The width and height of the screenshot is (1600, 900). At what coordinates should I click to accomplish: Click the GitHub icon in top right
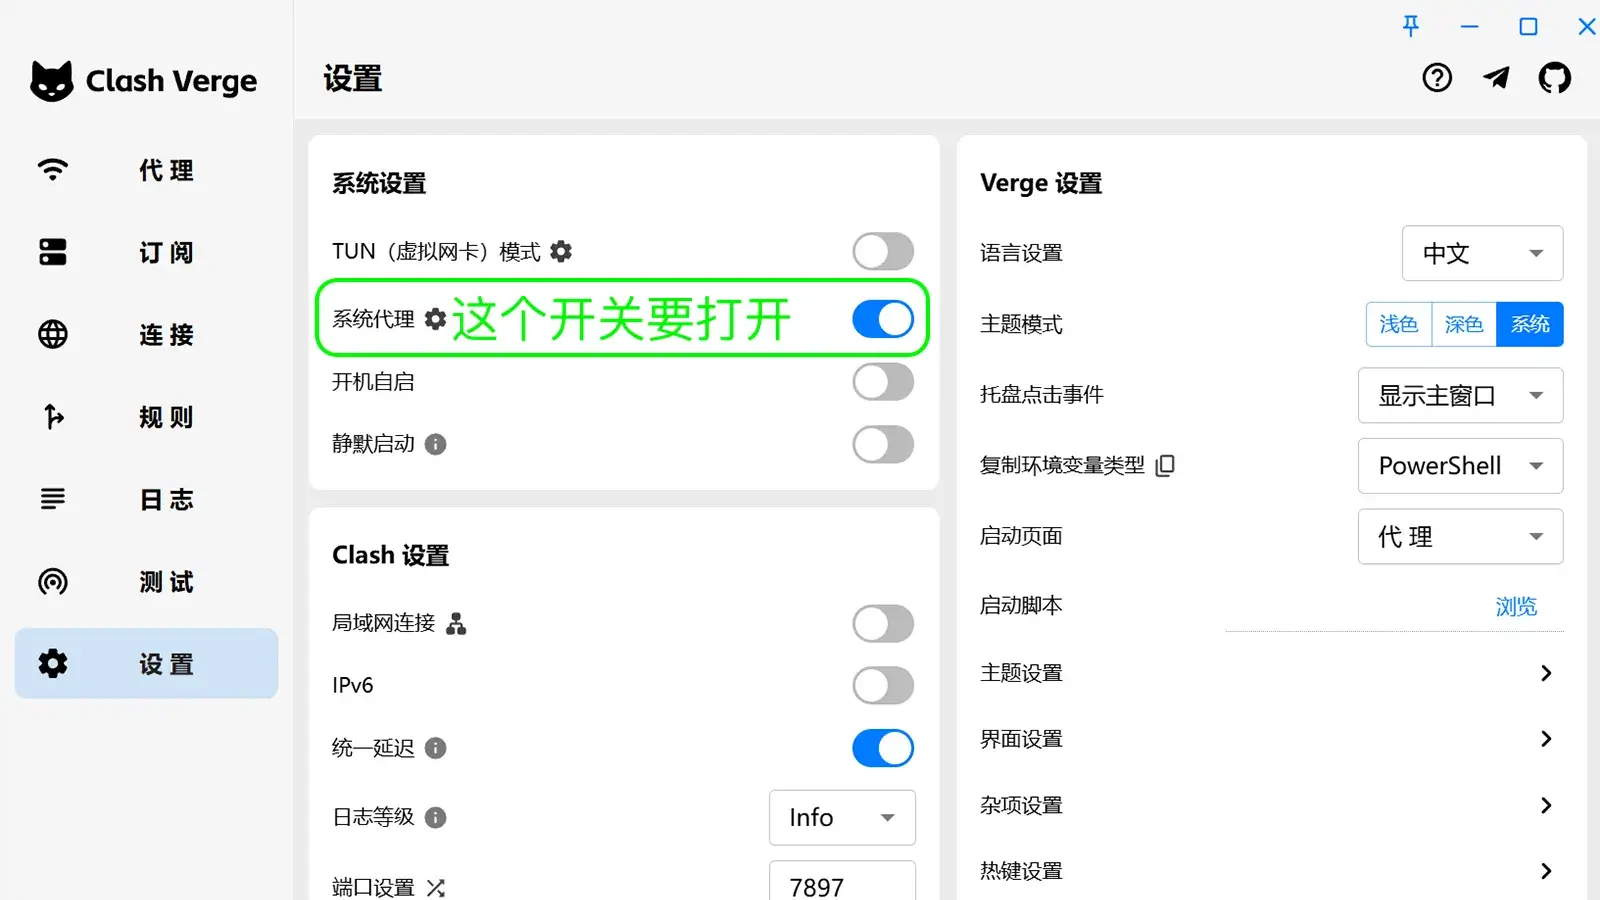click(x=1554, y=77)
